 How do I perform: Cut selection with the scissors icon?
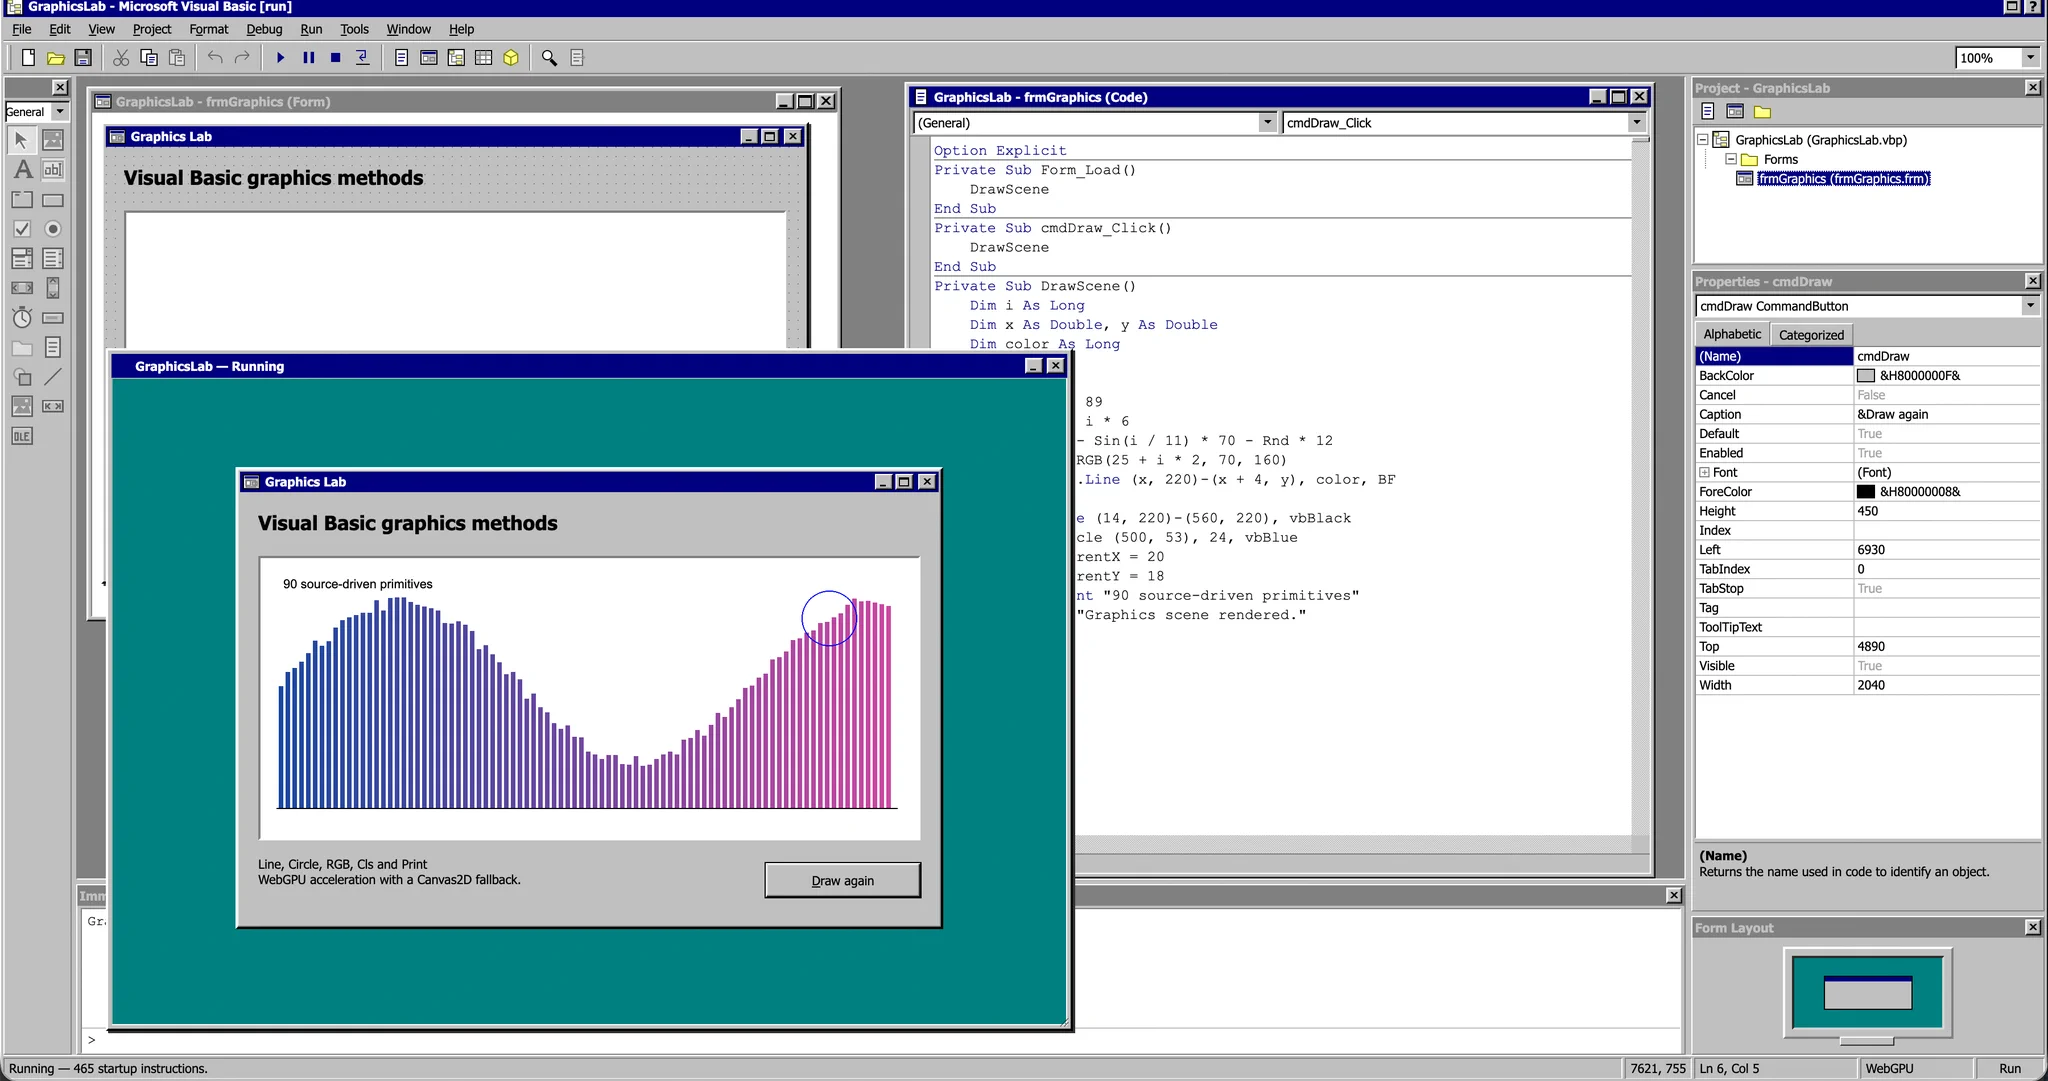pyautogui.click(x=121, y=58)
